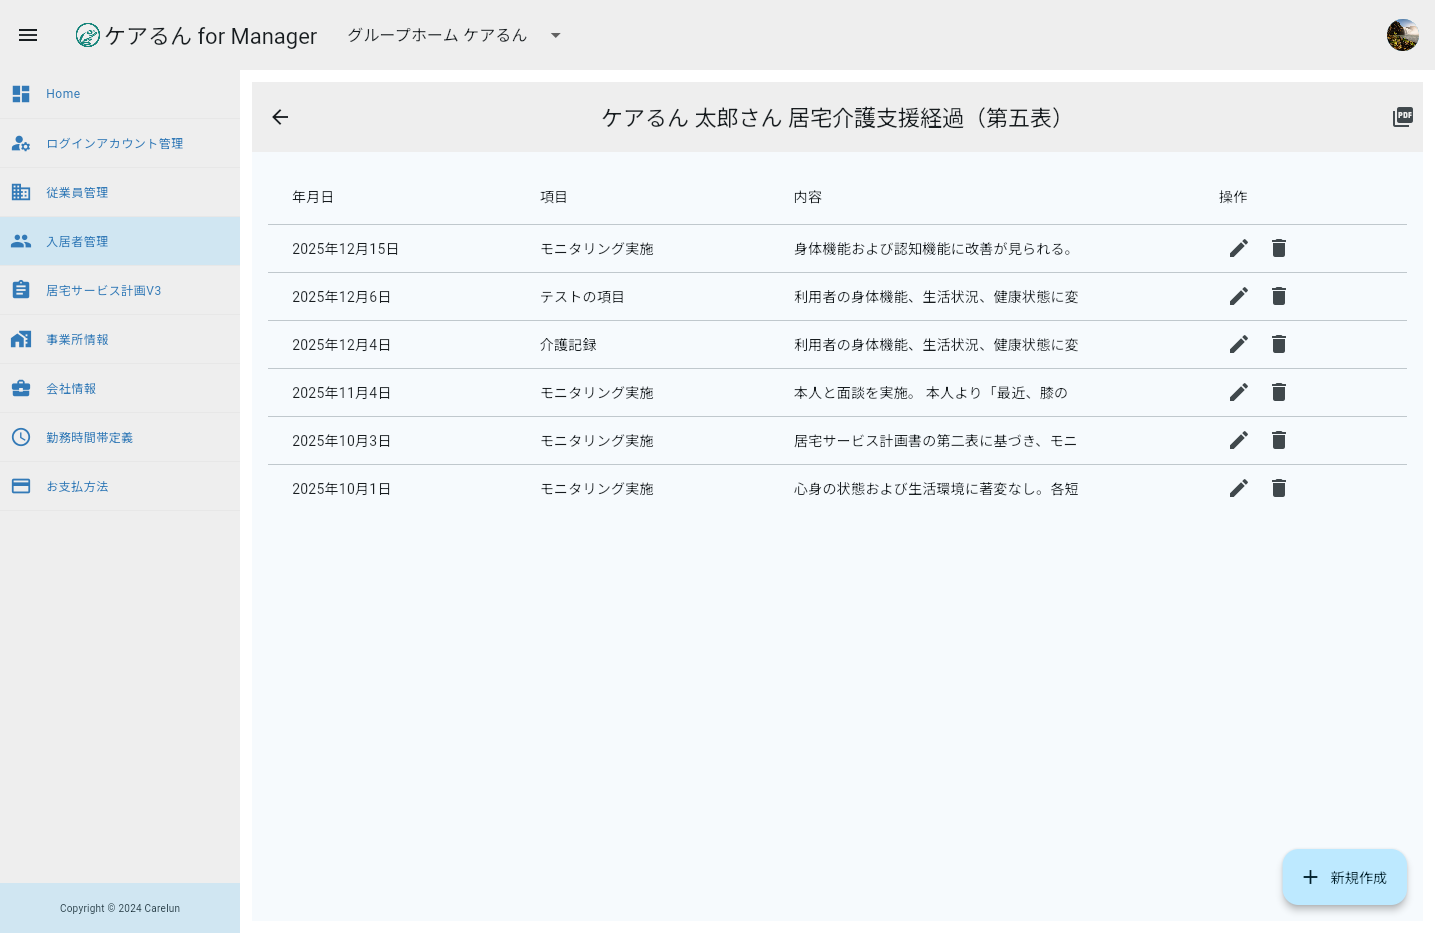Open the hamburger navigation menu
This screenshot has height=933, width=1435.
pyautogui.click(x=27, y=35)
